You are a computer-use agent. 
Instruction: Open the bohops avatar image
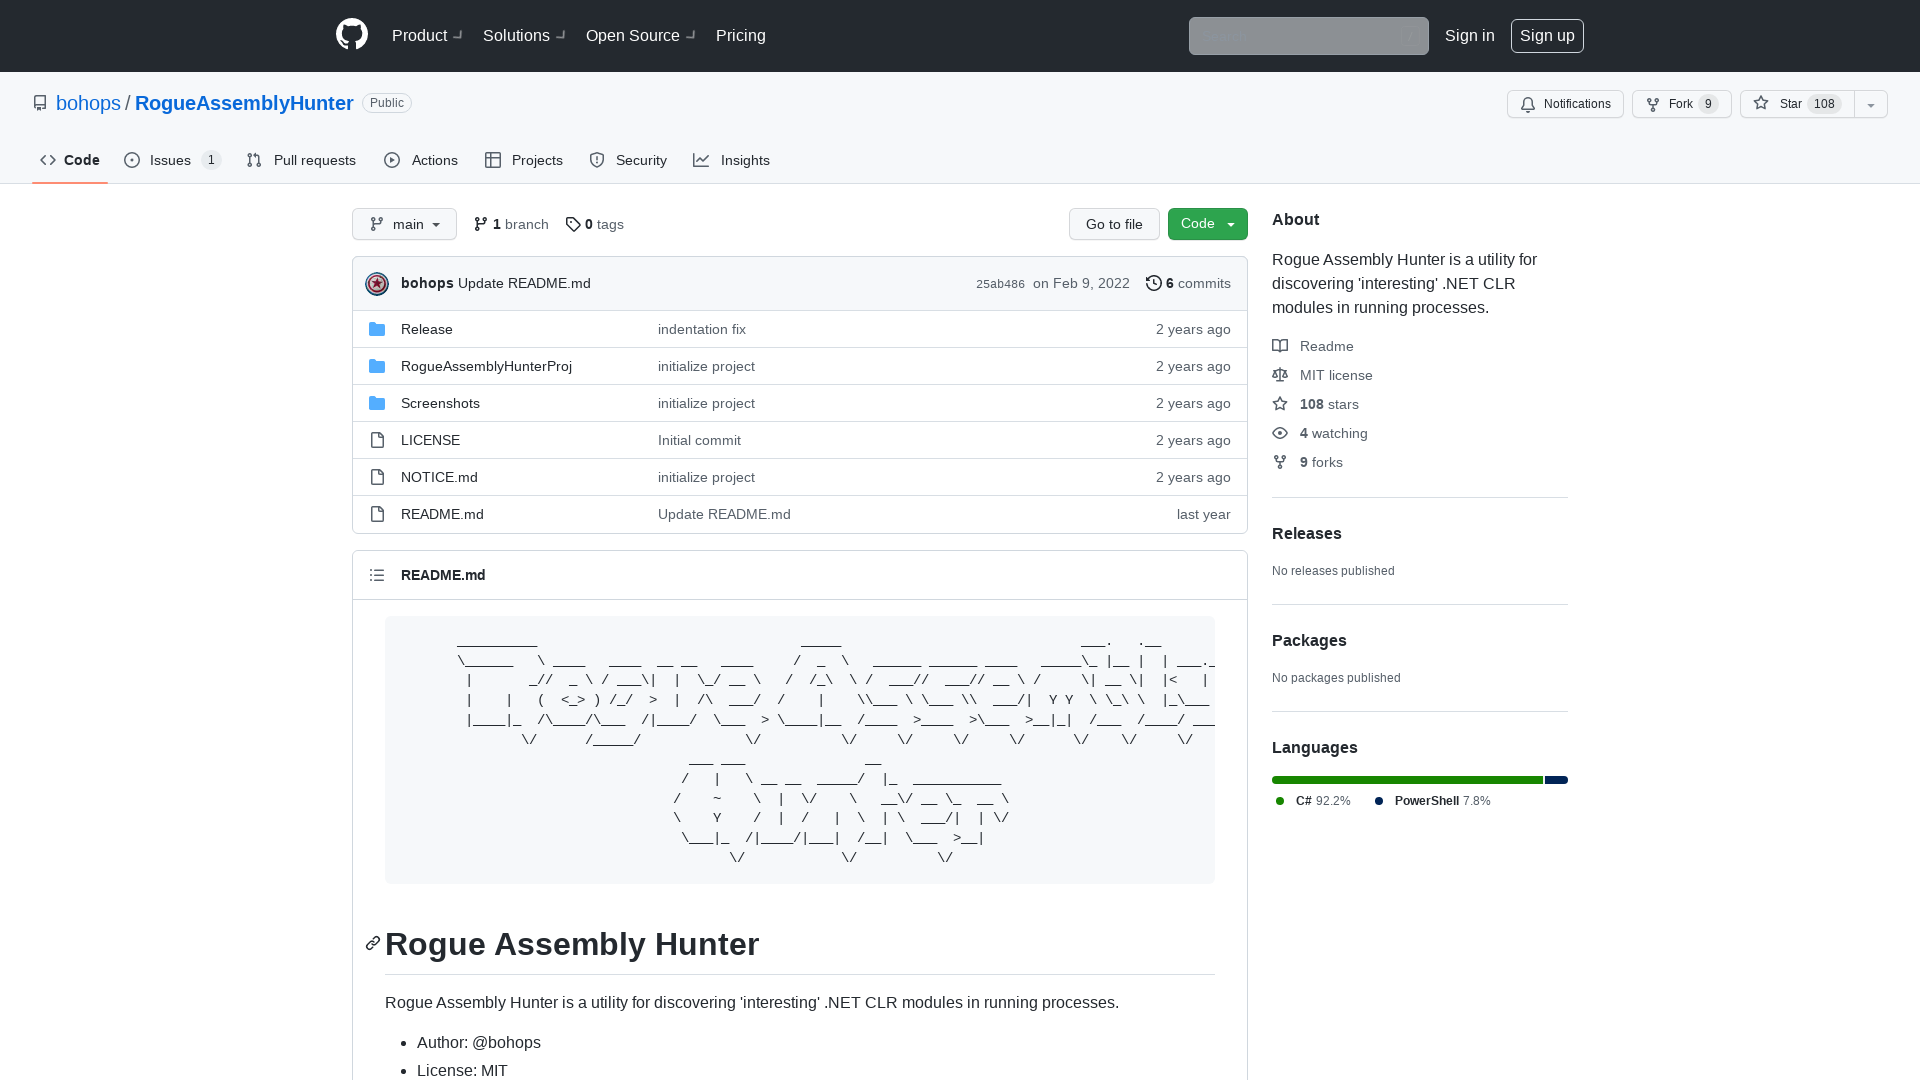click(x=377, y=284)
